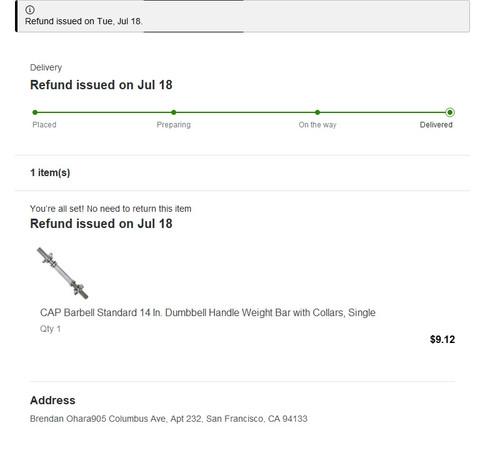Click the info icon in refund banner
The image size is (500, 466).
pos(30,10)
